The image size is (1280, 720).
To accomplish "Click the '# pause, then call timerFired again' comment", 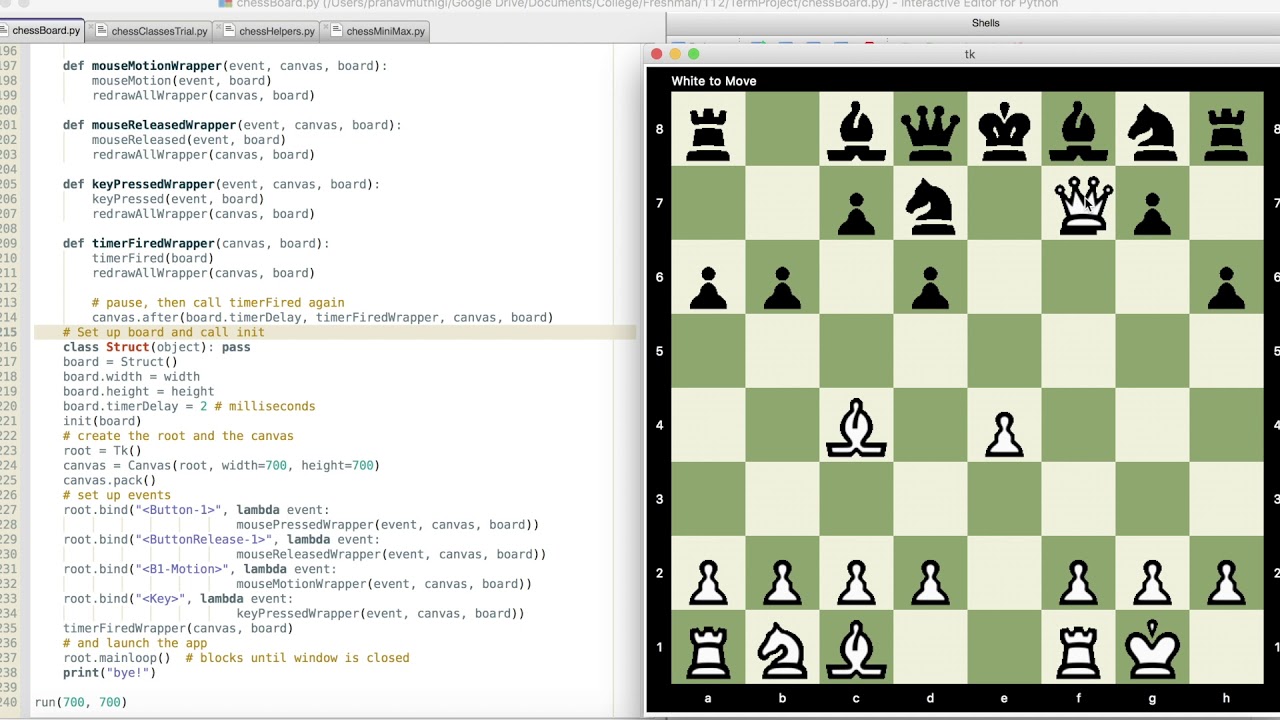I will click(218, 302).
